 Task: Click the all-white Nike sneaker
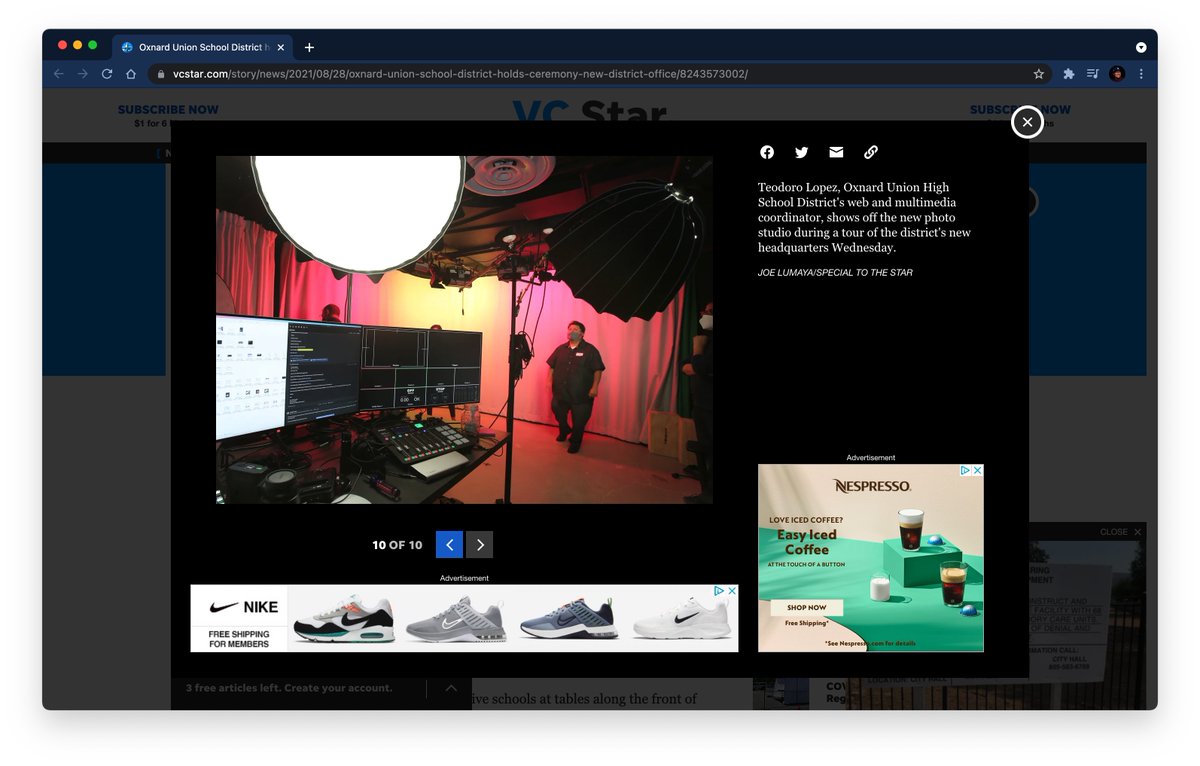[x=682, y=620]
